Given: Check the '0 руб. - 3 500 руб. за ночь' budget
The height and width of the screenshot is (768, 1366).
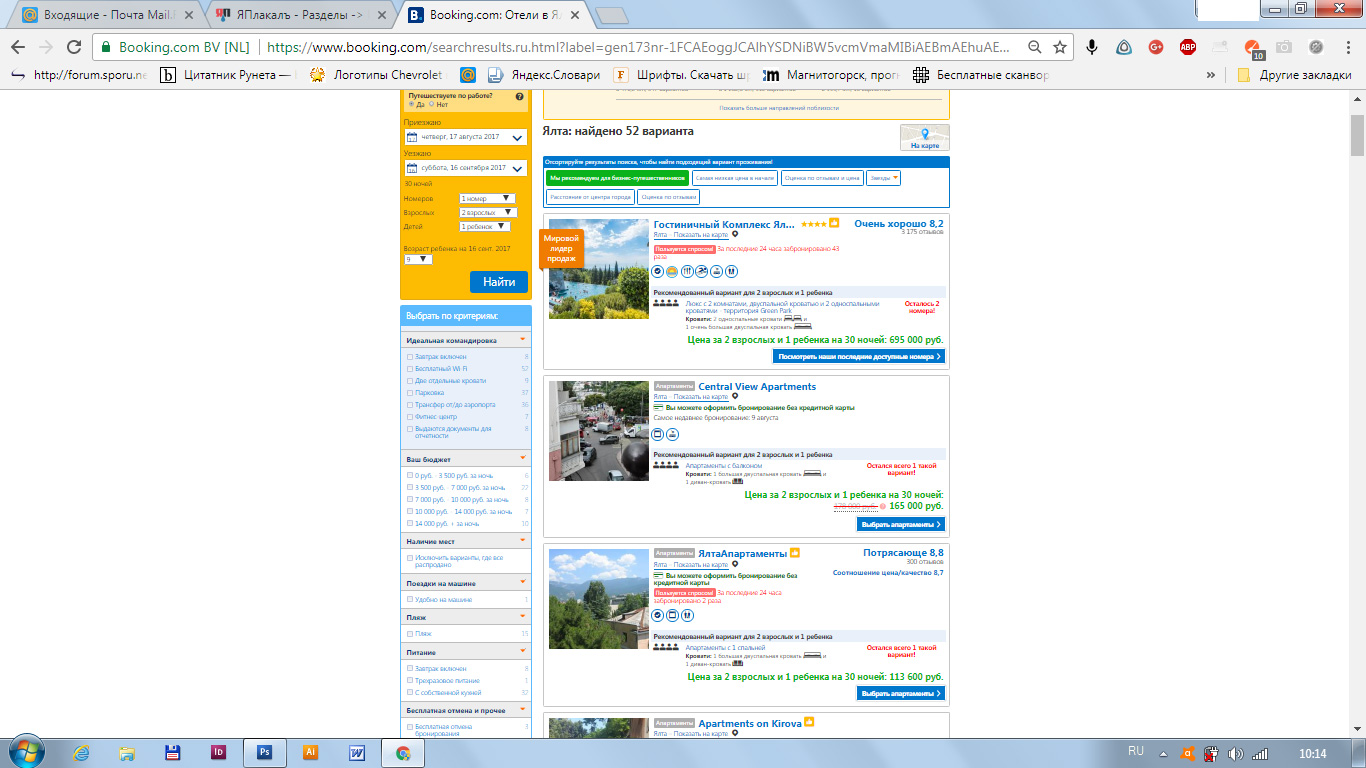Looking at the screenshot, I should (410, 475).
